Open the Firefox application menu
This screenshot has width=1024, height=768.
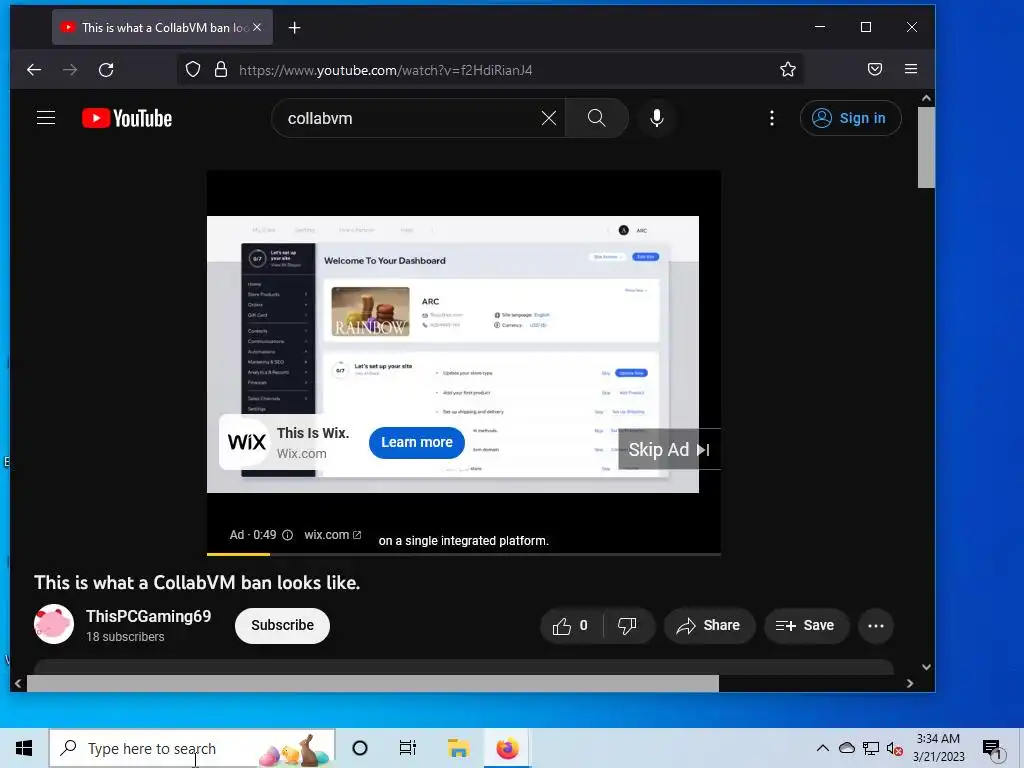tap(911, 69)
